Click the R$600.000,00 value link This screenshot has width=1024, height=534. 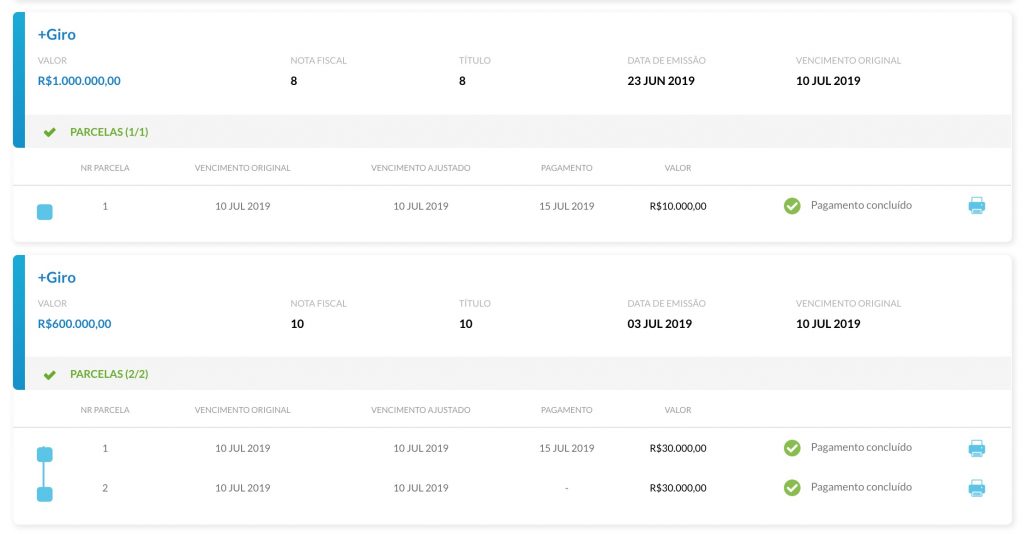pos(74,324)
